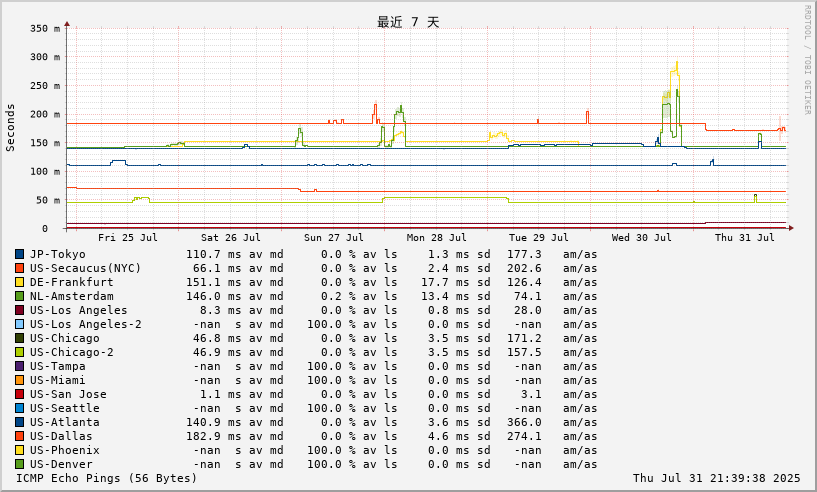
Task: Click the US-Los Angeles maroon legend swatch
Action: (x=19, y=311)
